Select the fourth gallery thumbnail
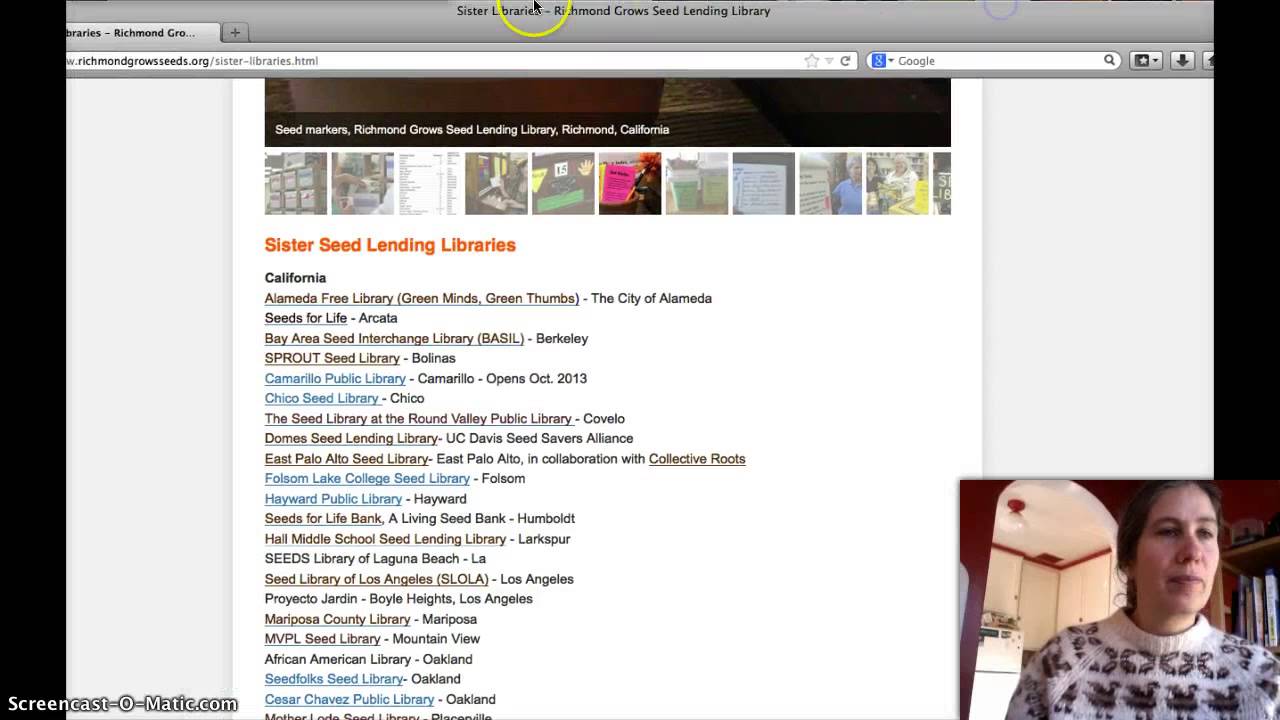Viewport: 1280px width, 720px height. click(x=496, y=183)
